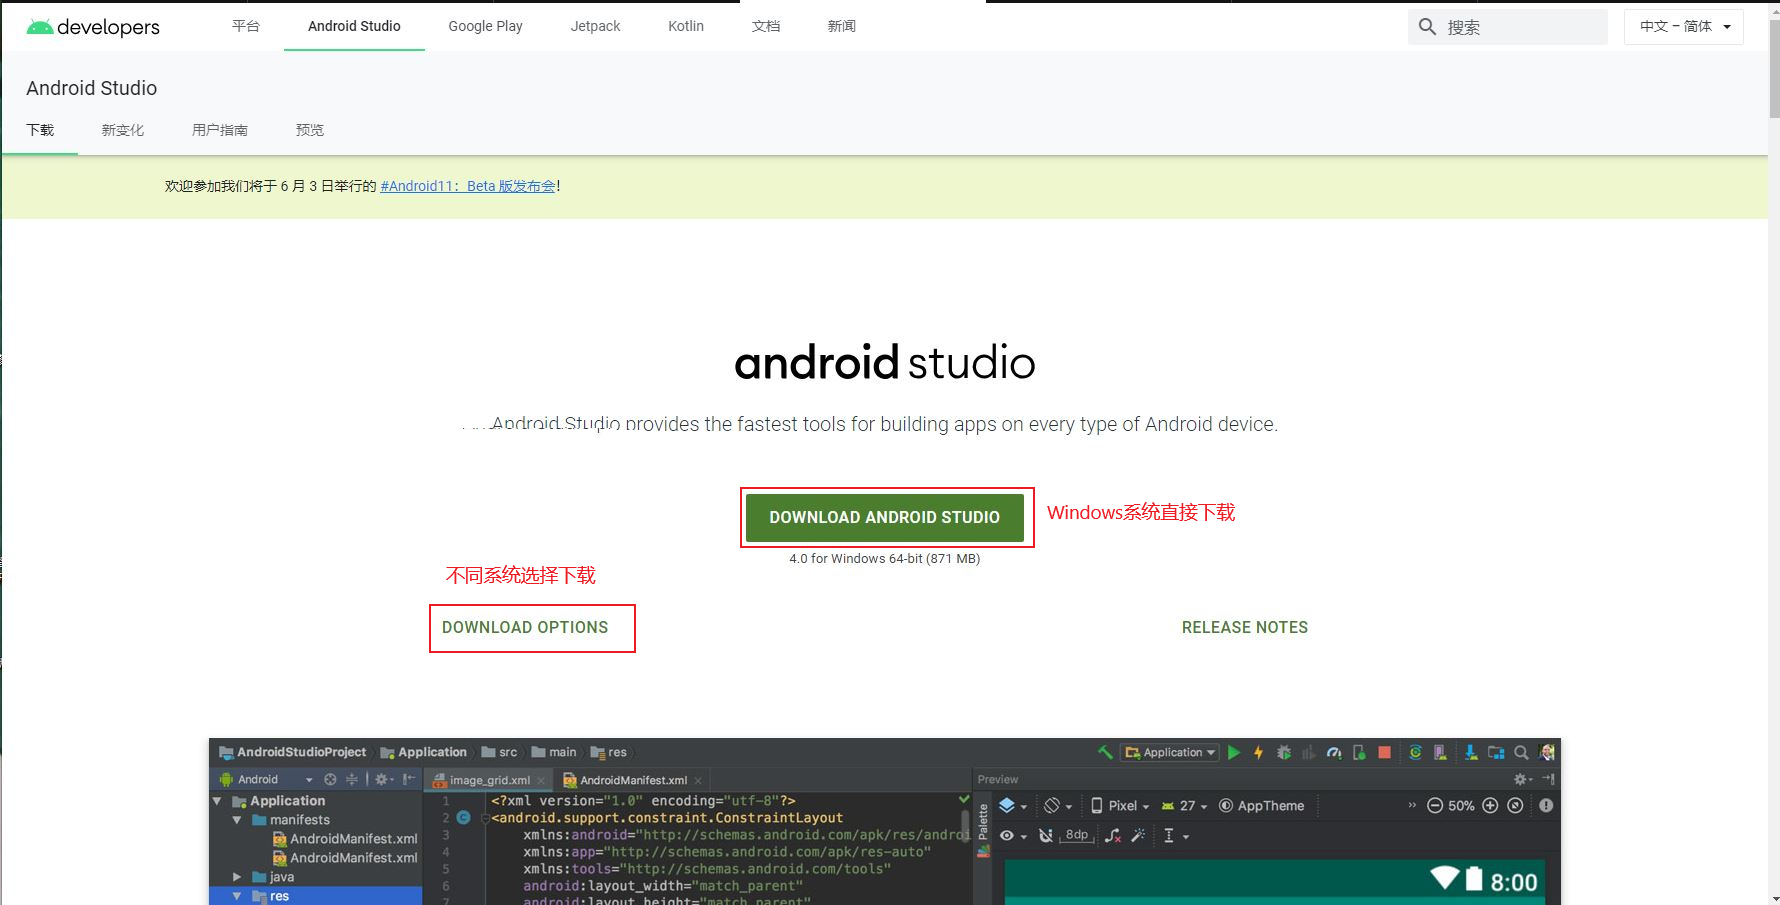Click the Hide project panel icon
Screen dimensions: 1780x905
coord(409,779)
